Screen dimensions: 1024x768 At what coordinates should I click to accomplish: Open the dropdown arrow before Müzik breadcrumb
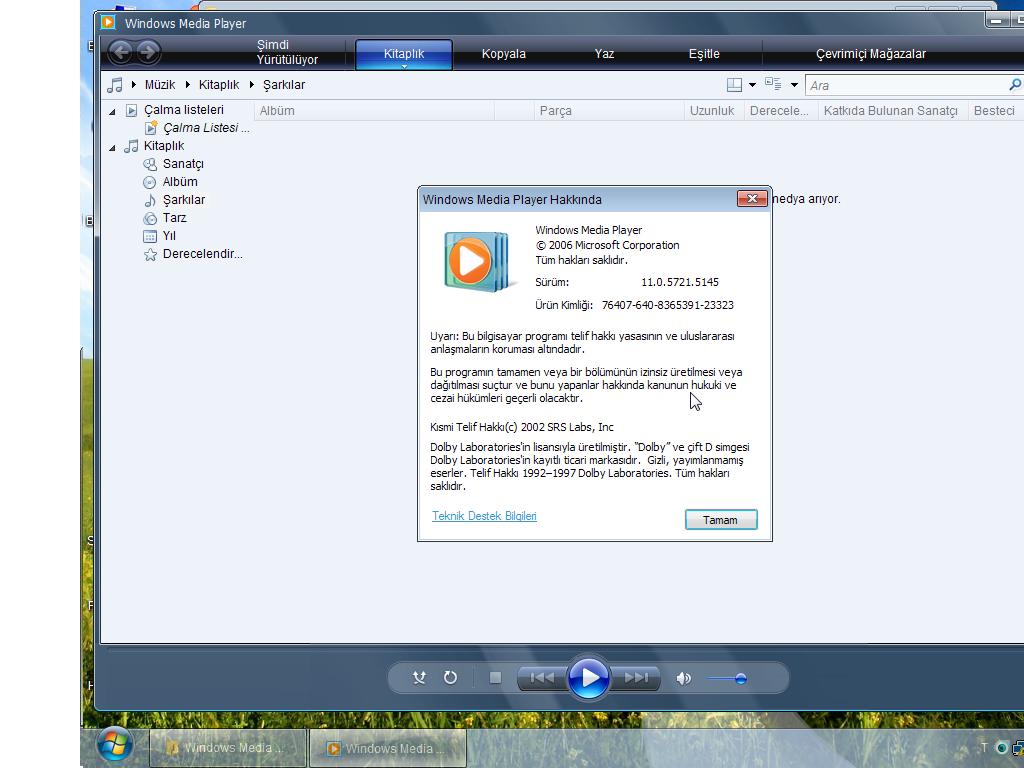tap(134, 84)
